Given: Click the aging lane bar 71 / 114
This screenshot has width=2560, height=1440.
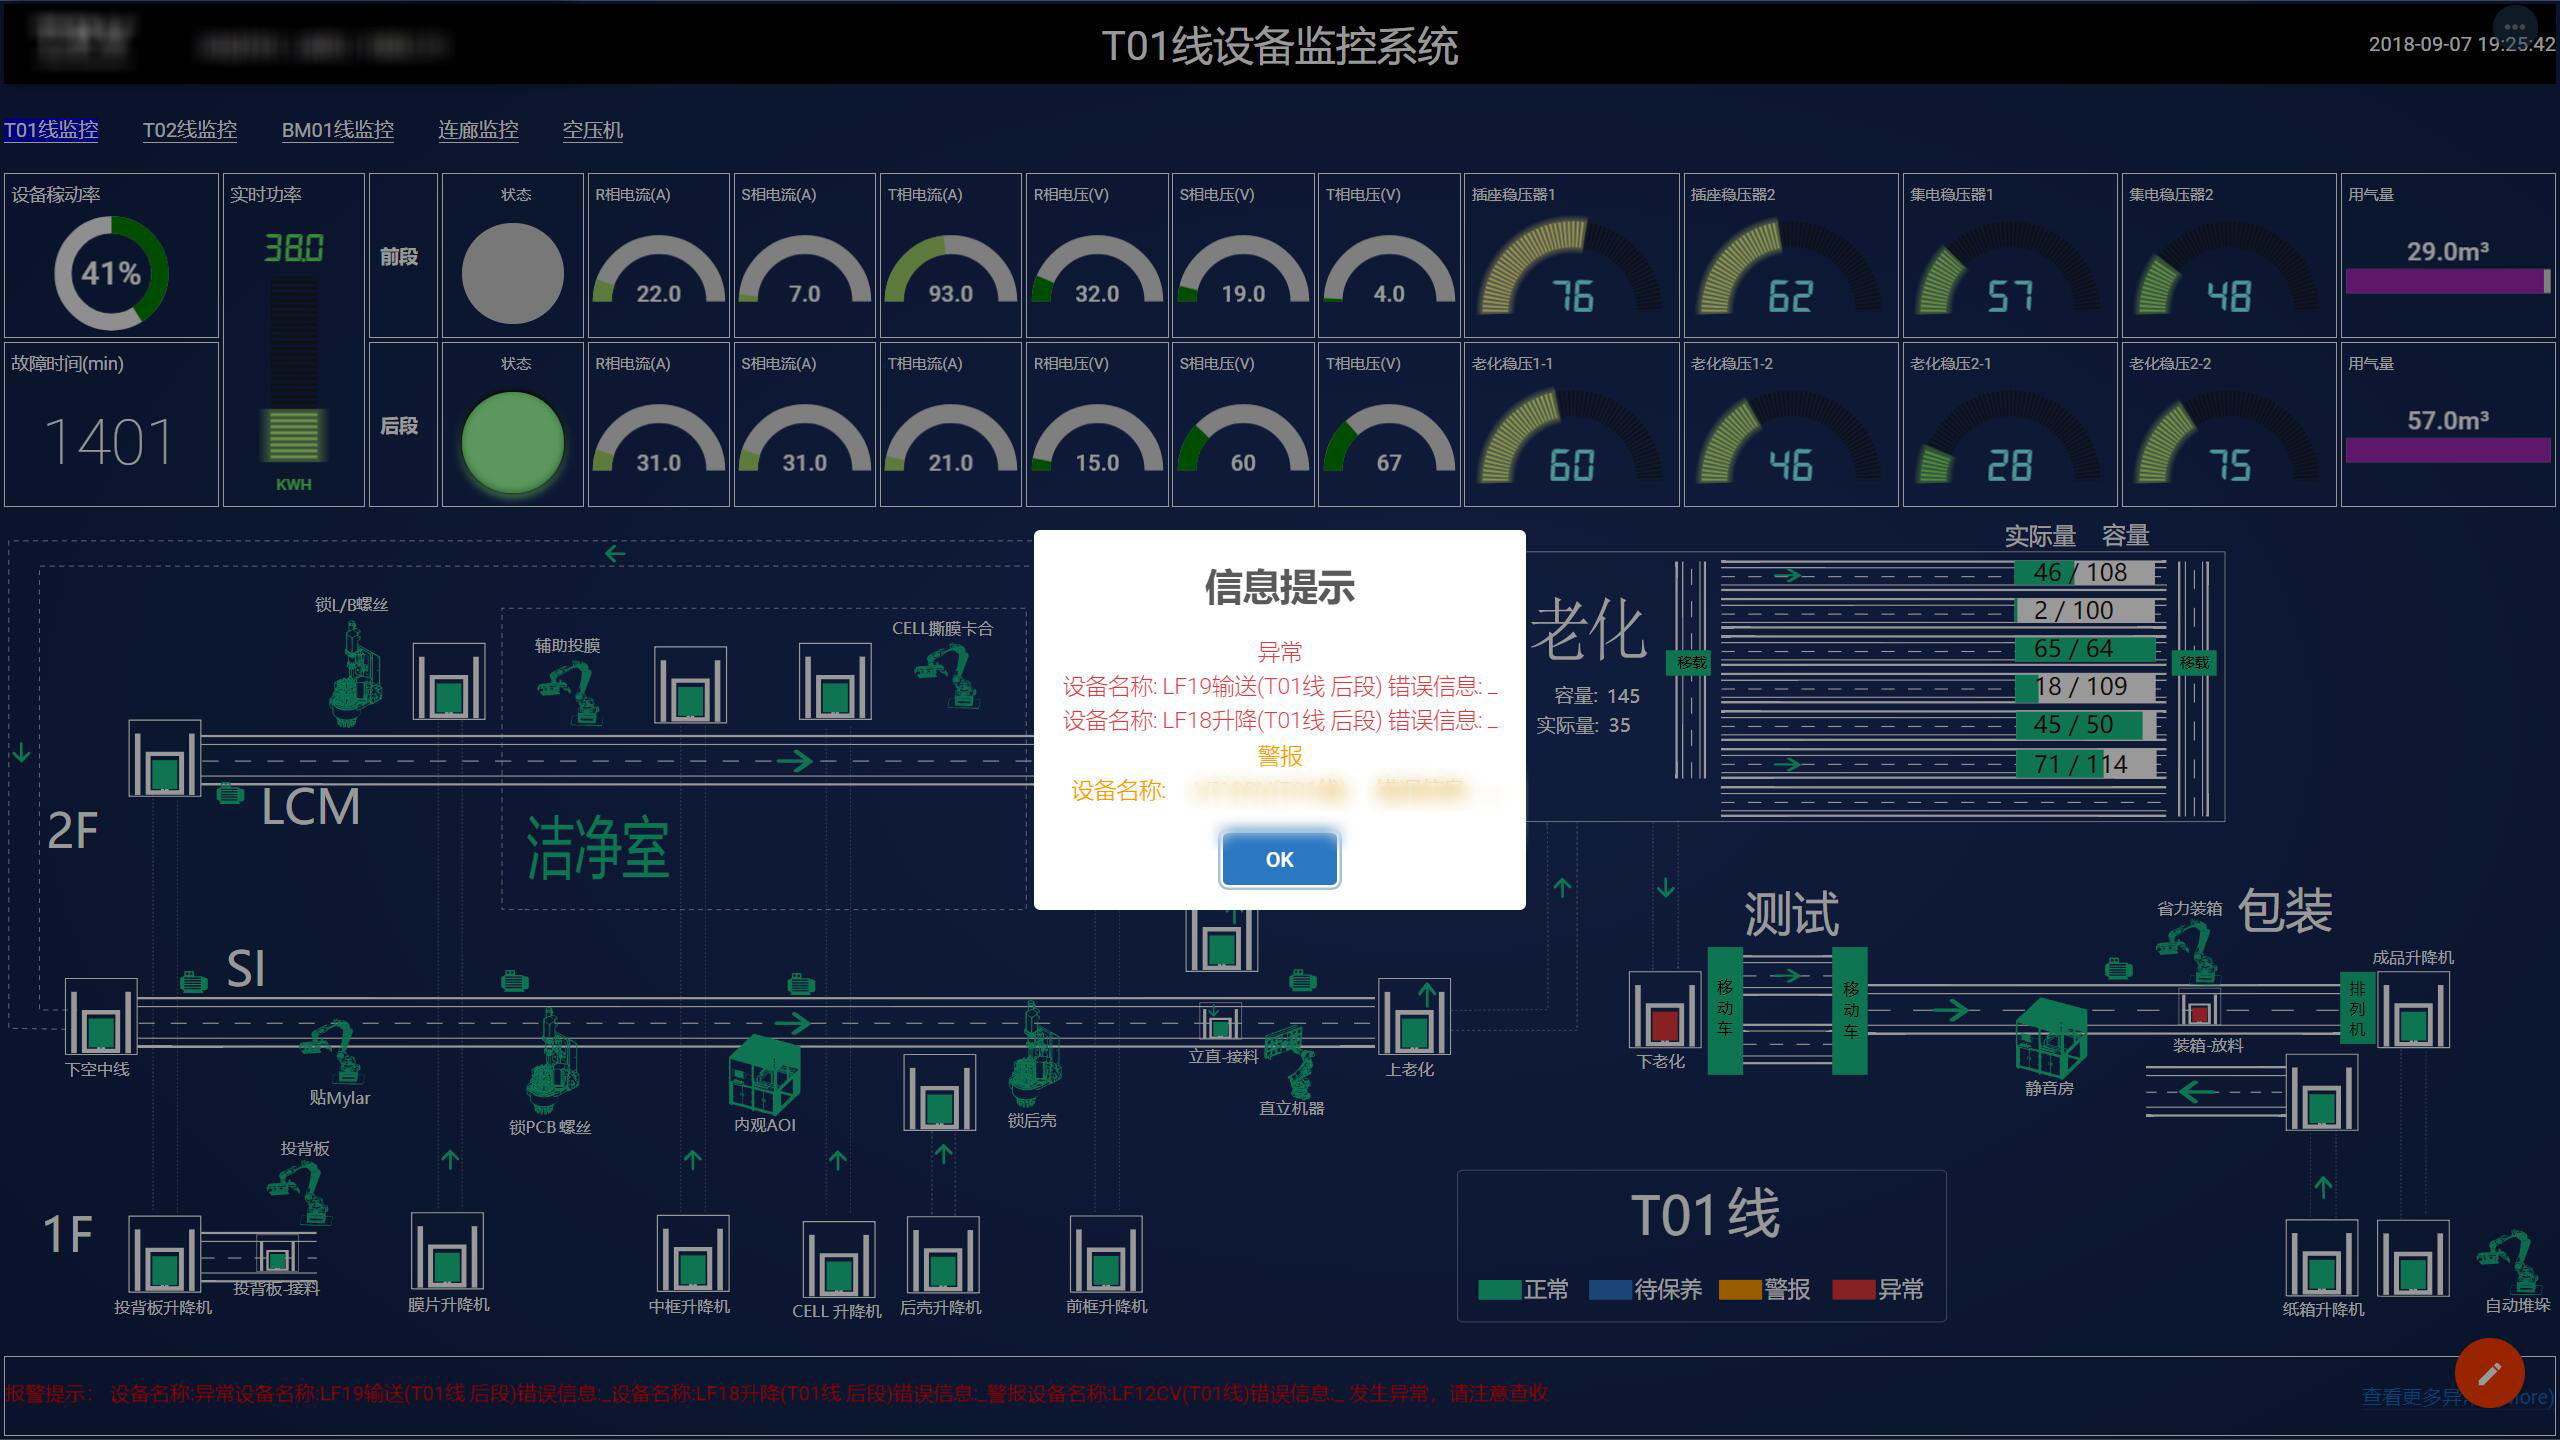Looking at the screenshot, I should [x=2084, y=764].
